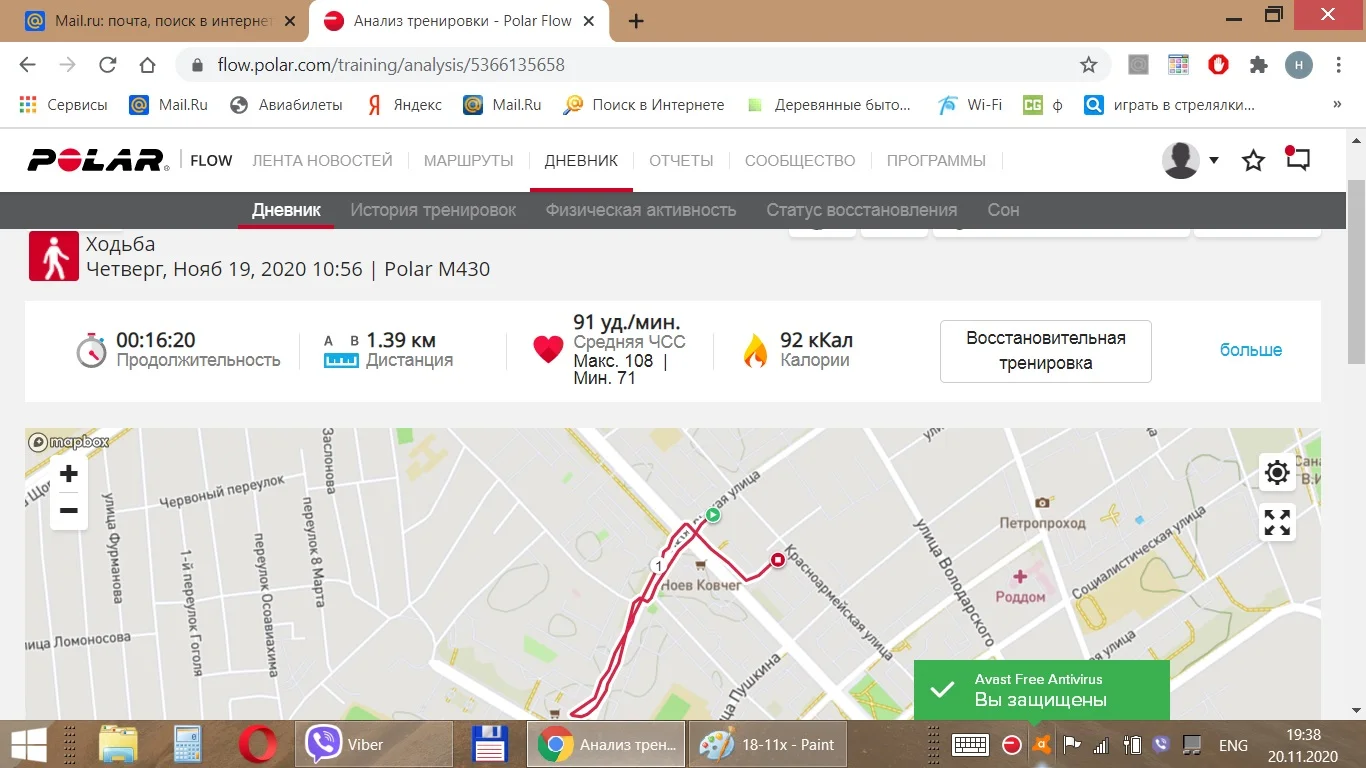The image size is (1366, 768).
Task: Click the Polar logo
Action: click(98, 160)
